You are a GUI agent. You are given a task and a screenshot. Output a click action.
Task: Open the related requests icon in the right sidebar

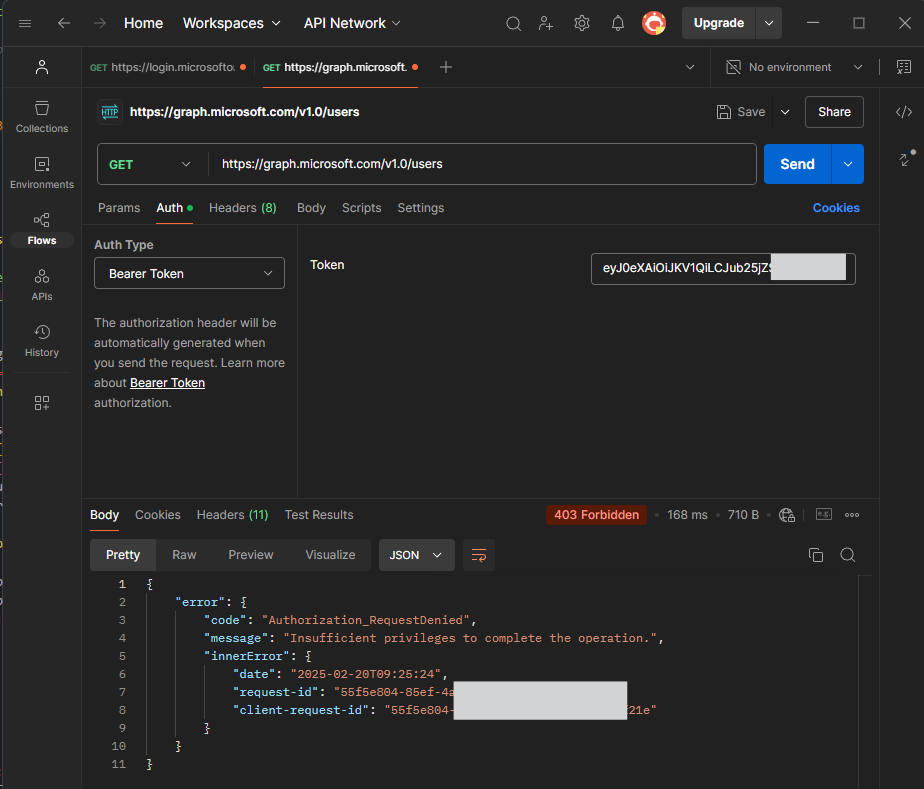click(x=906, y=158)
